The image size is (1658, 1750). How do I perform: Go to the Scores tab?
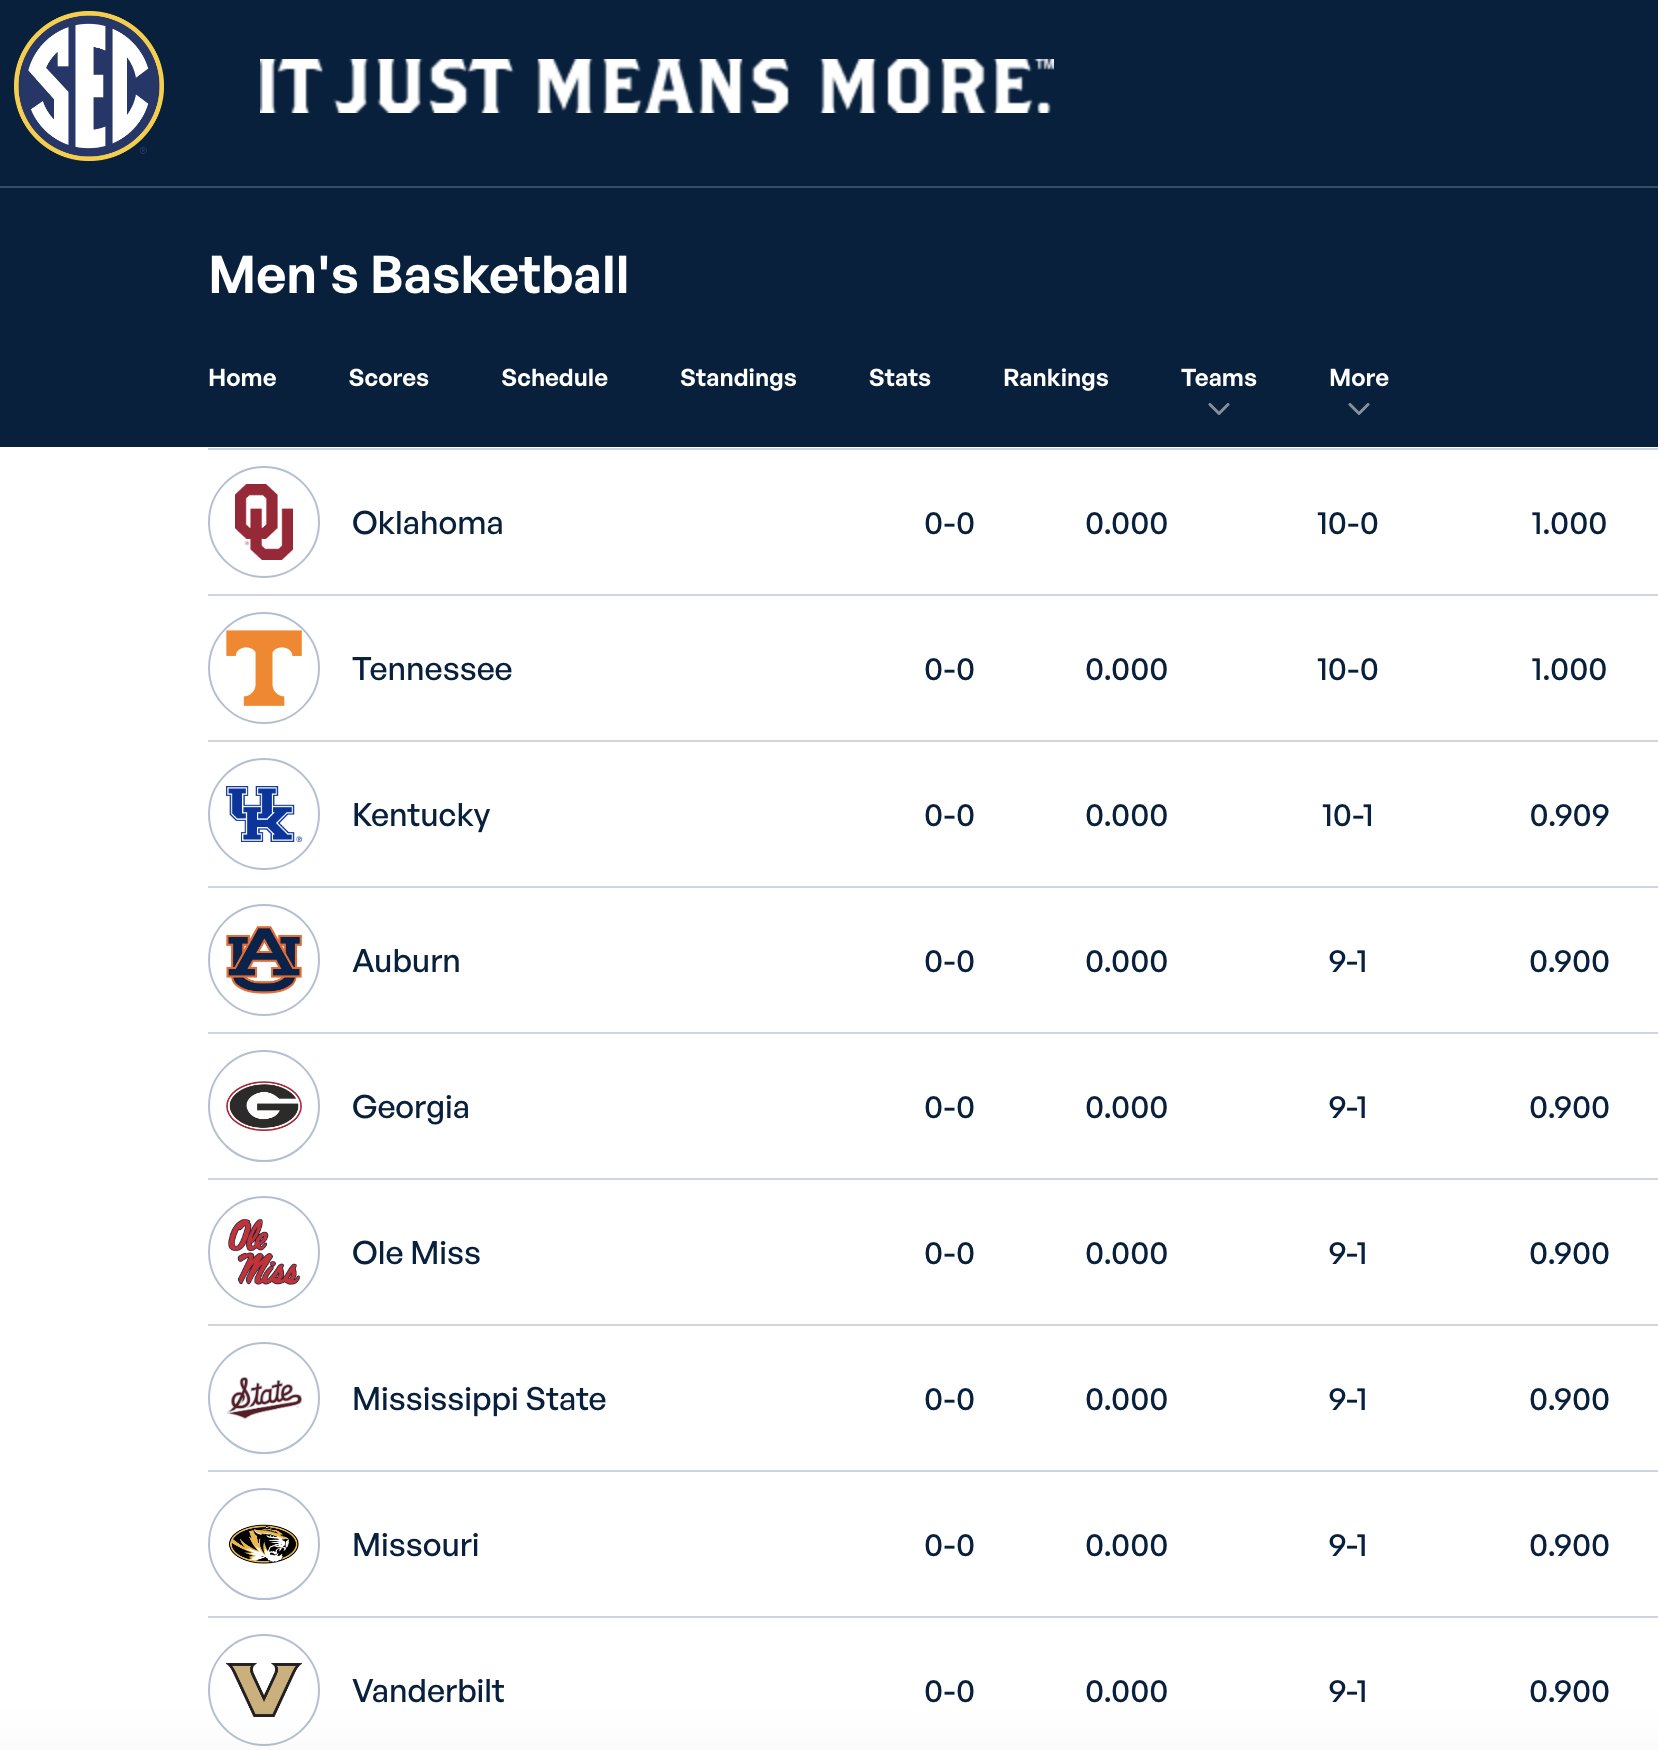click(x=388, y=378)
